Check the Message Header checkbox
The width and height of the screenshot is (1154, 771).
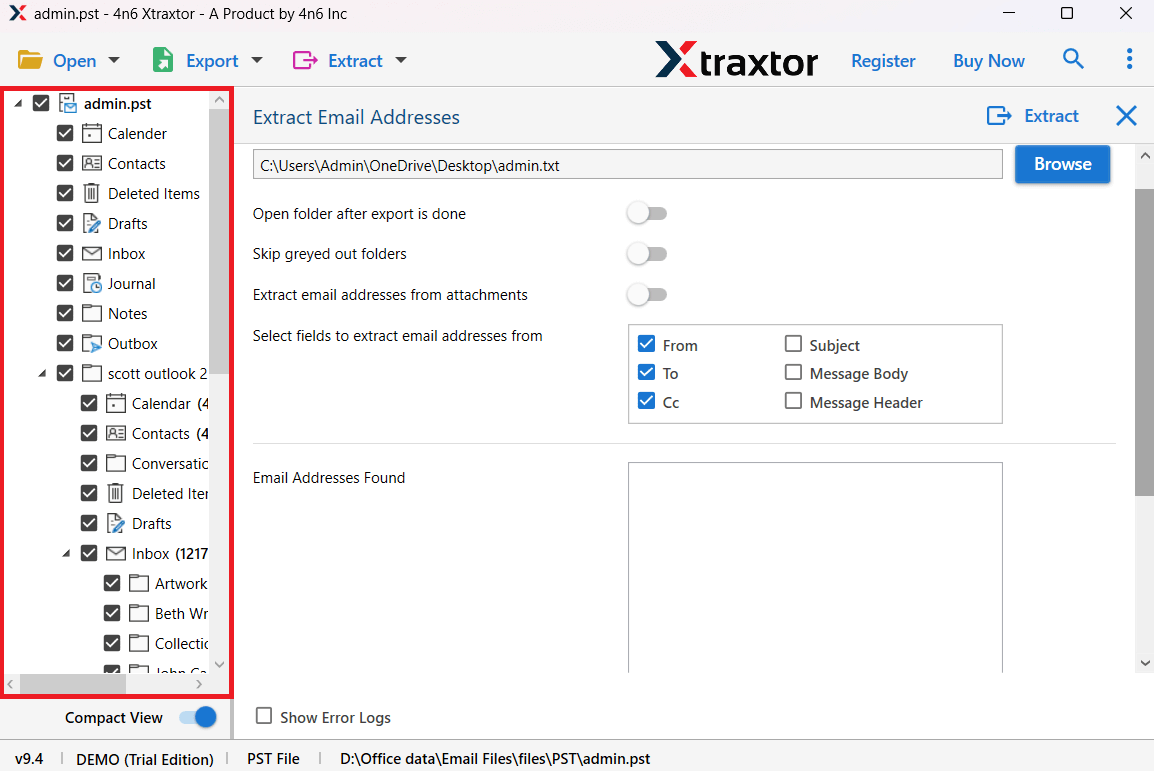(x=793, y=401)
